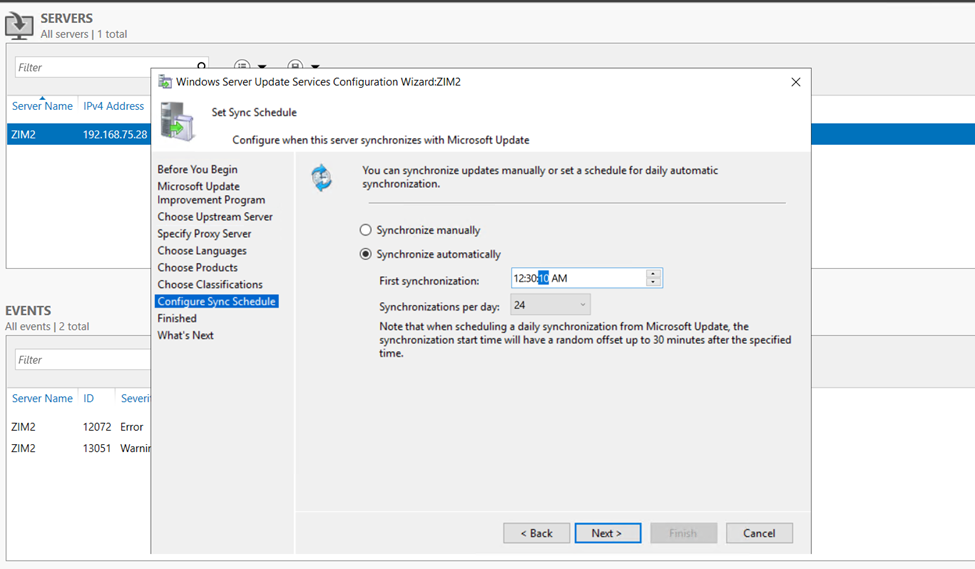Click the blue sync globe icon
The height and width of the screenshot is (569, 975).
click(322, 178)
